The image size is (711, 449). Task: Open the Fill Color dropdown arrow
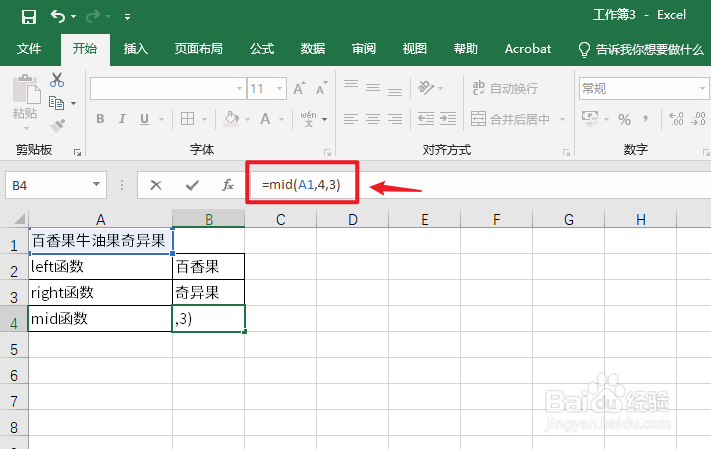pos(248,120)
